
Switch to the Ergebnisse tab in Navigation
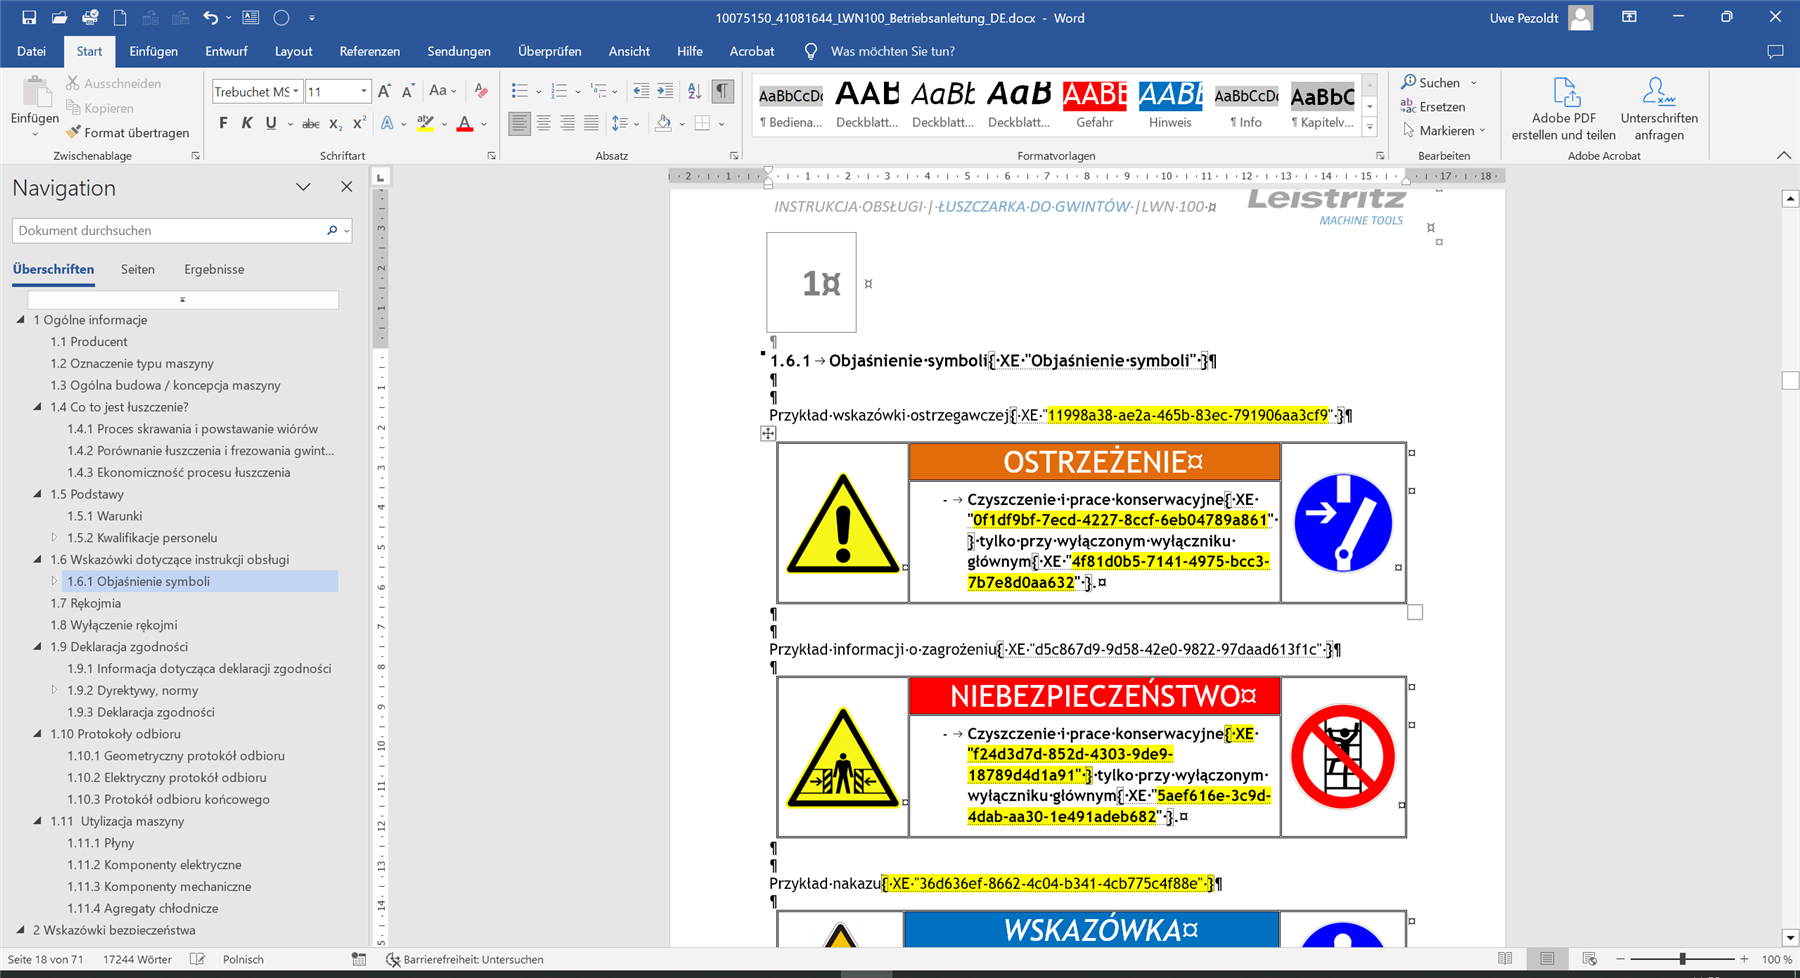214,269
